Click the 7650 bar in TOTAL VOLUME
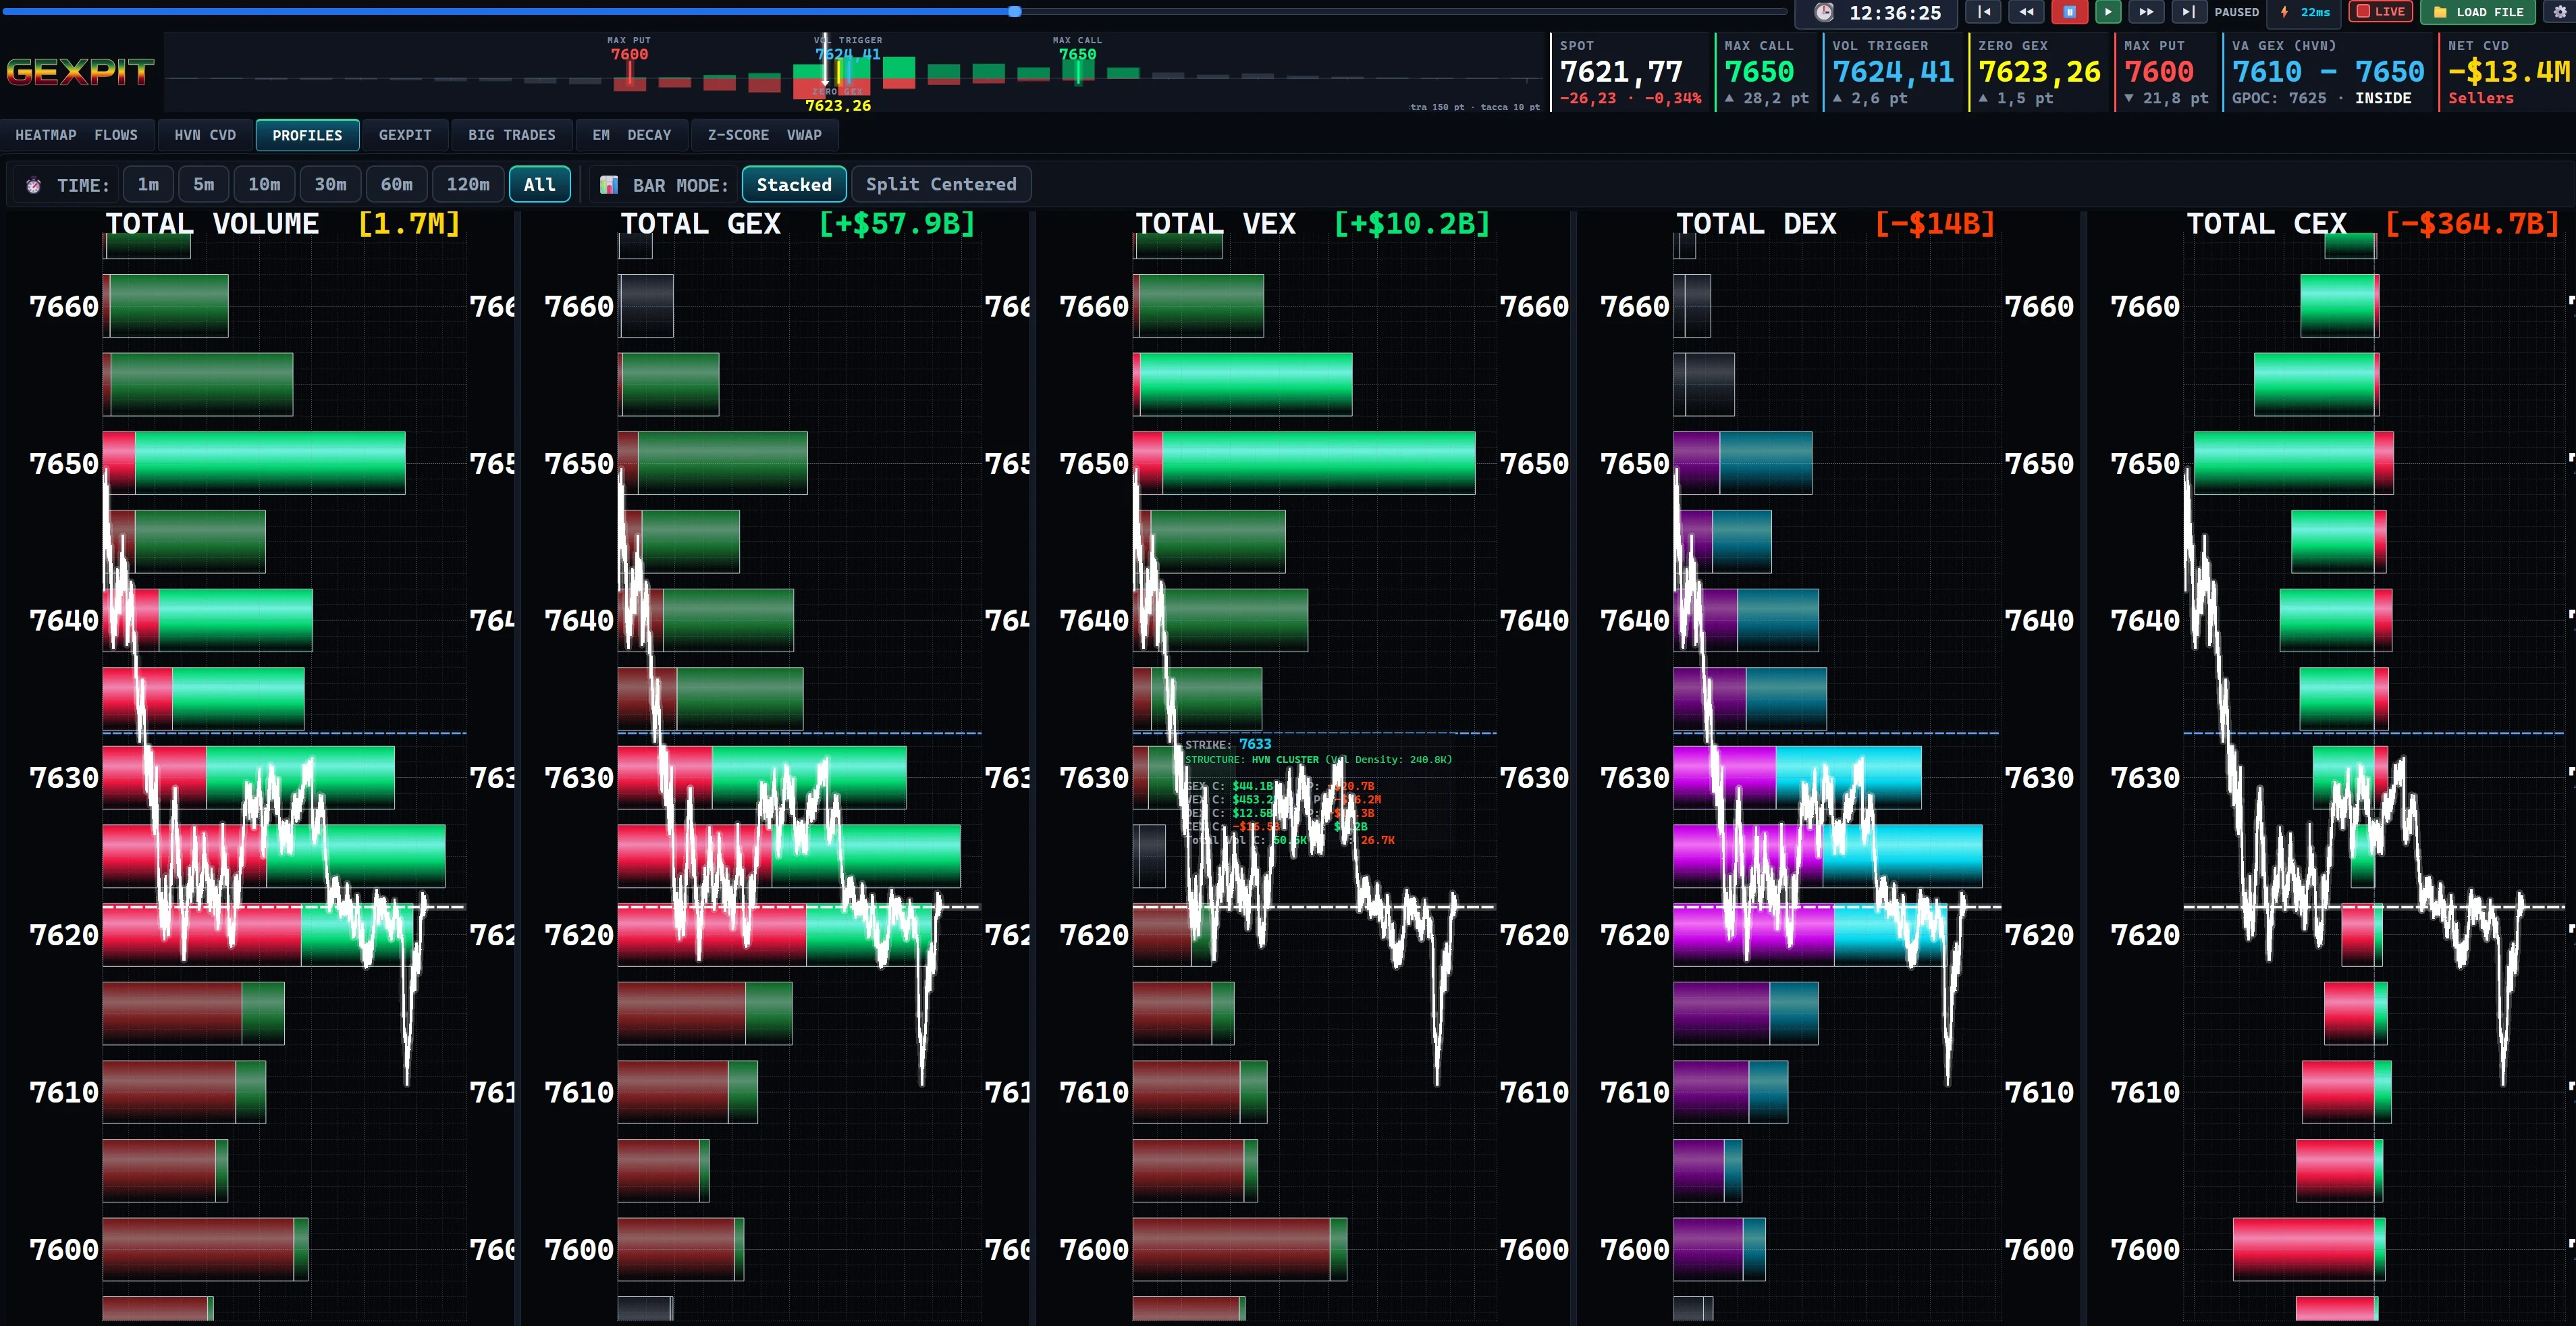The width and height of the screenshot is (2576, 1326). [254, 463]
